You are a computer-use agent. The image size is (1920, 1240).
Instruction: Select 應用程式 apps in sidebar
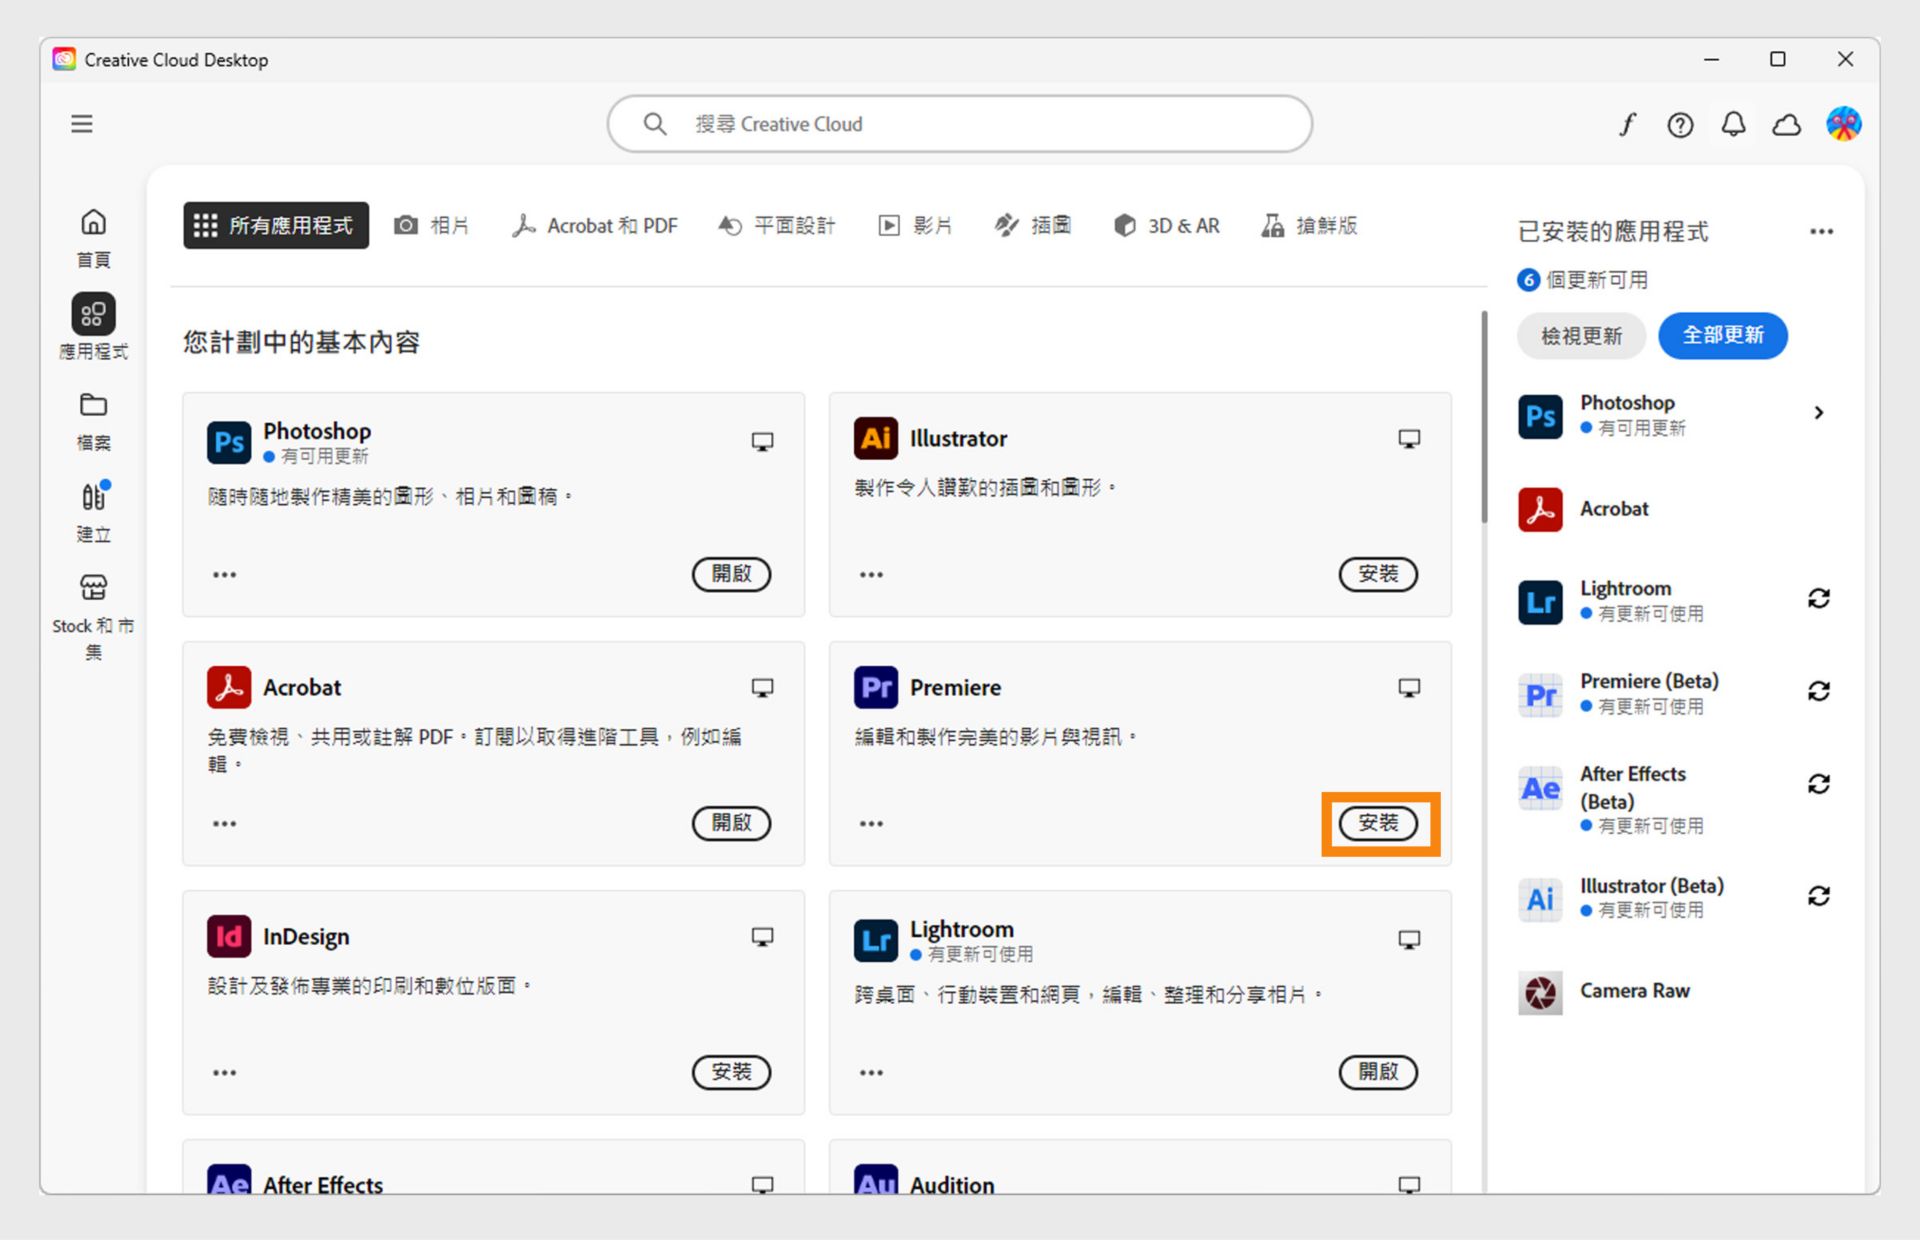[x=94, y=327]
